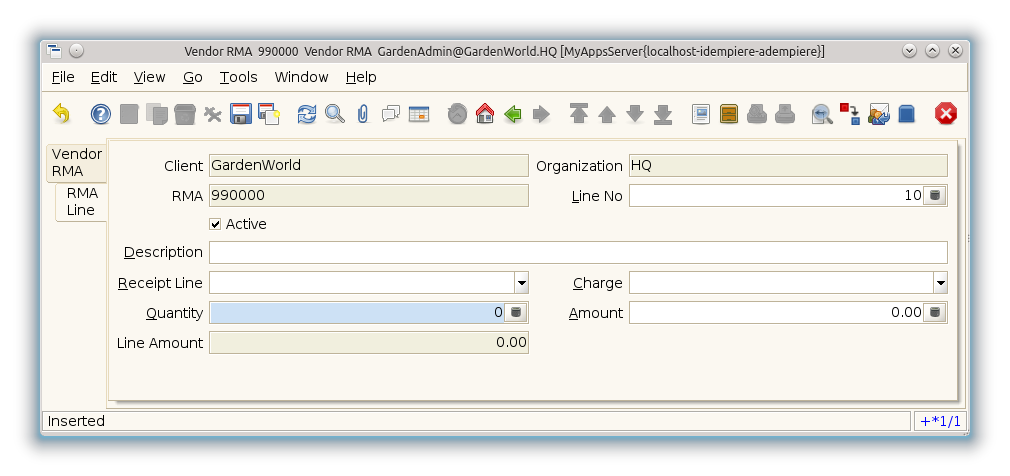The image size is (1010, 476).
Task: Open the Window menu
Action: [x=301, y=77]
